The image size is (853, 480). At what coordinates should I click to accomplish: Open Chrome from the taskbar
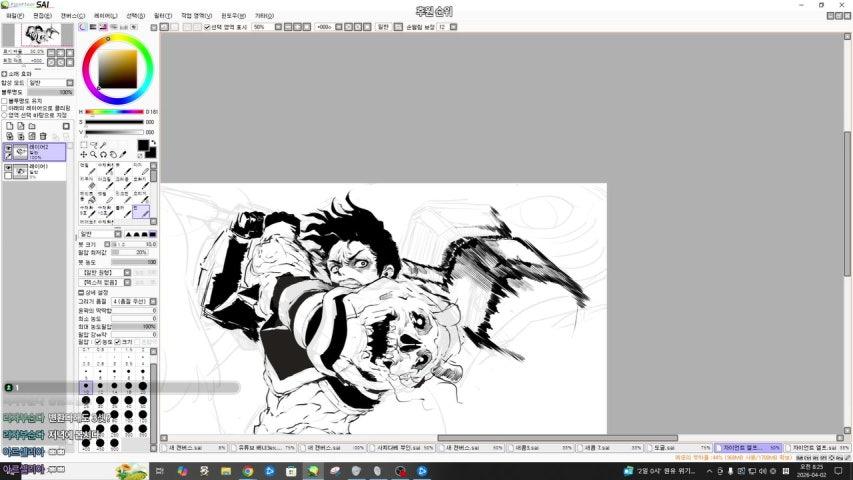point(248,471)
